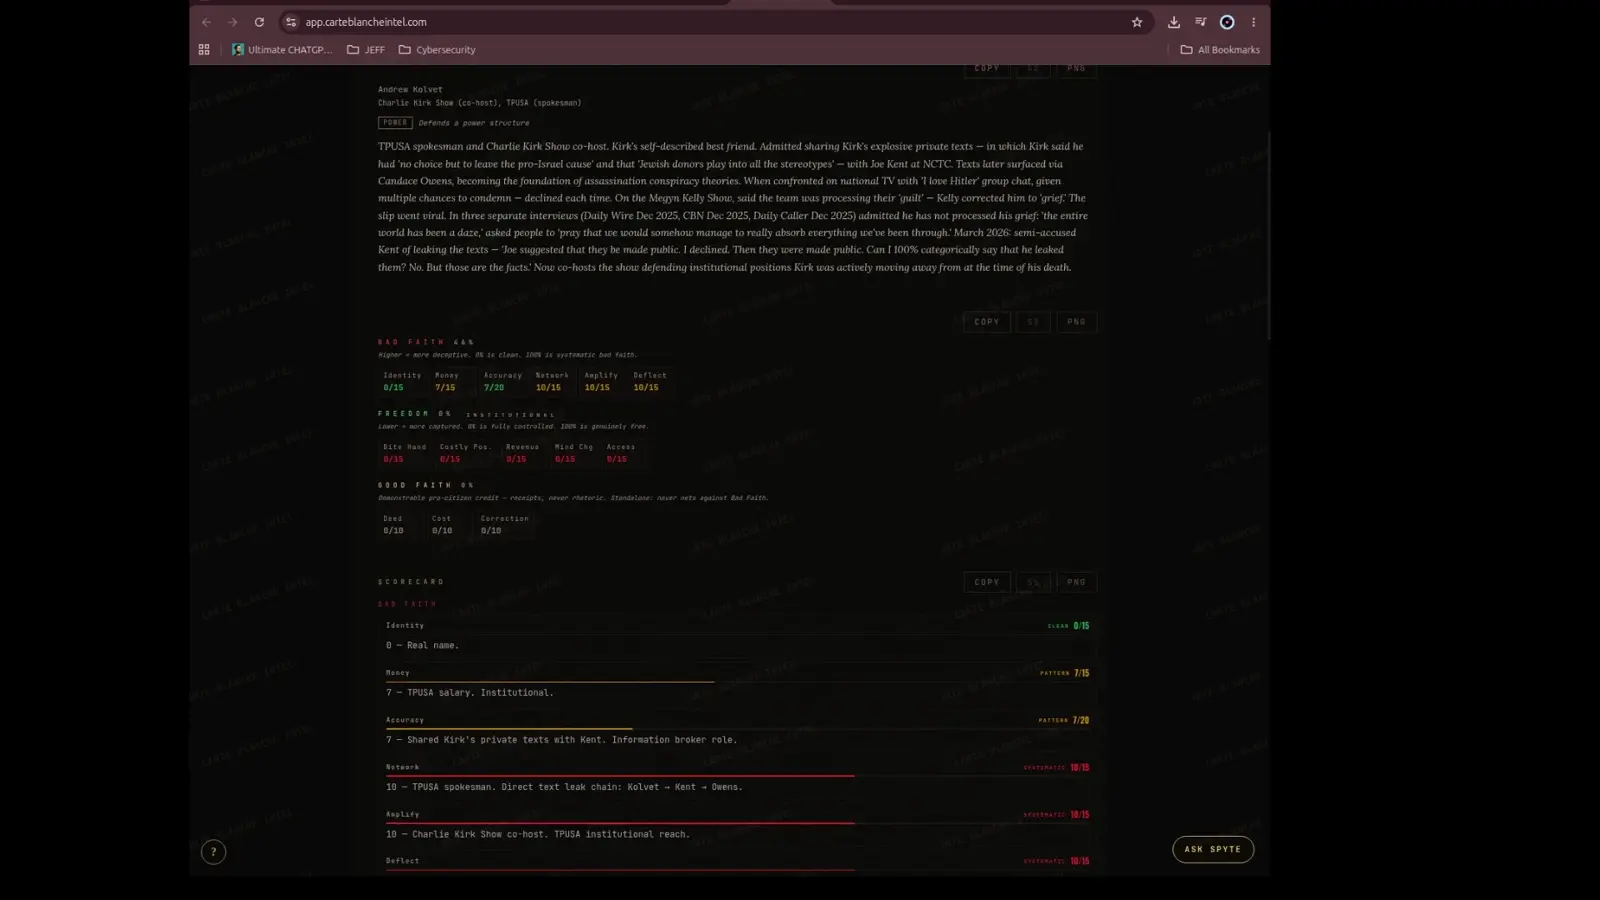The image size is (1600, 900).
Task: Click the '0 — Real name.' scorecard line
Action: tap(422, 645)
